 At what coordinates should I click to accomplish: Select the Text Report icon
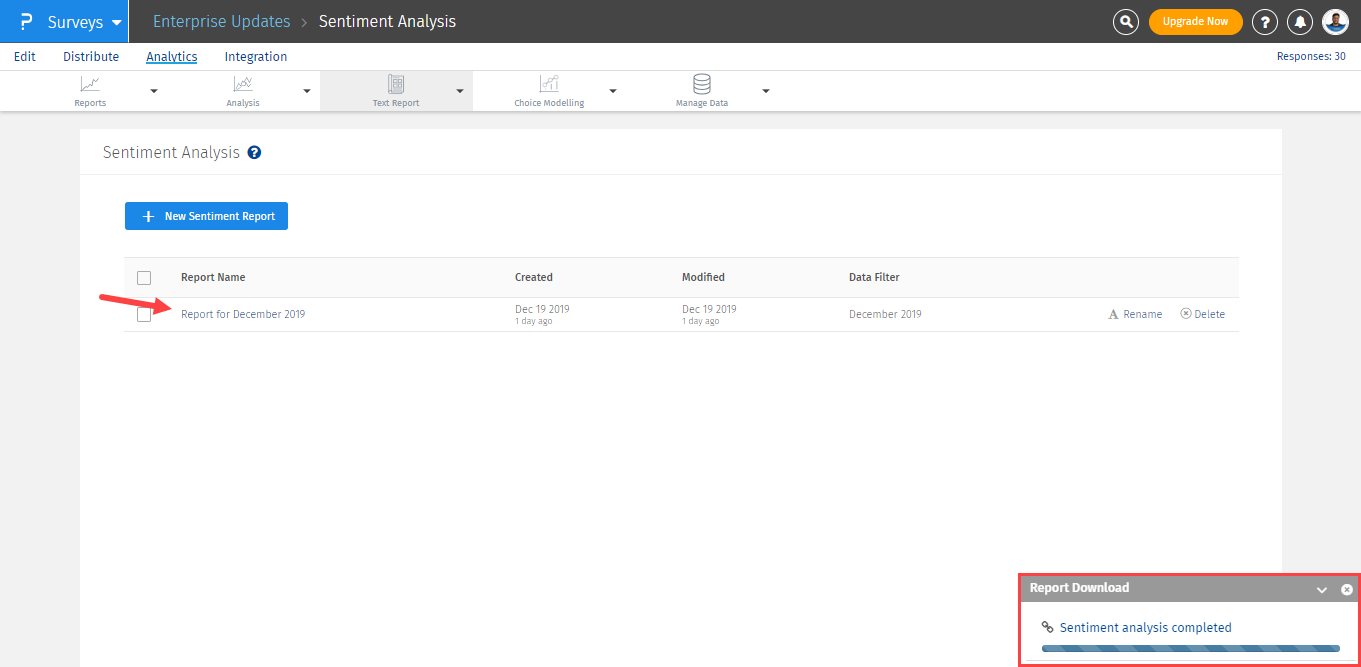(396, 85)
